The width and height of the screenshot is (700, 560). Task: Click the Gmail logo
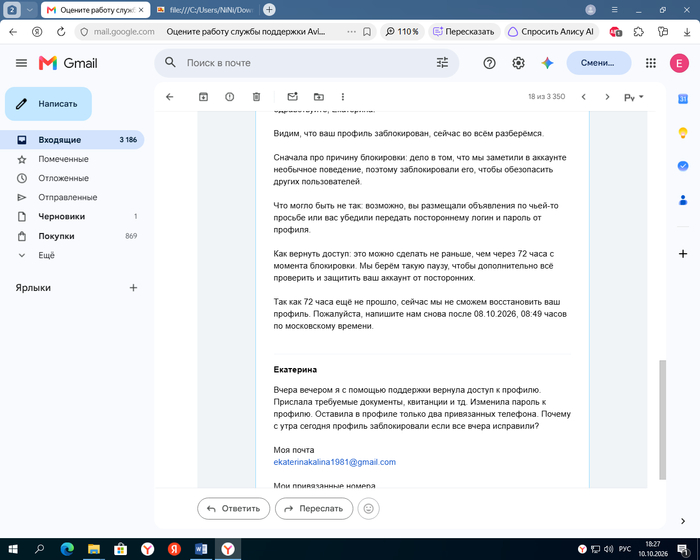tap(68, 63)
